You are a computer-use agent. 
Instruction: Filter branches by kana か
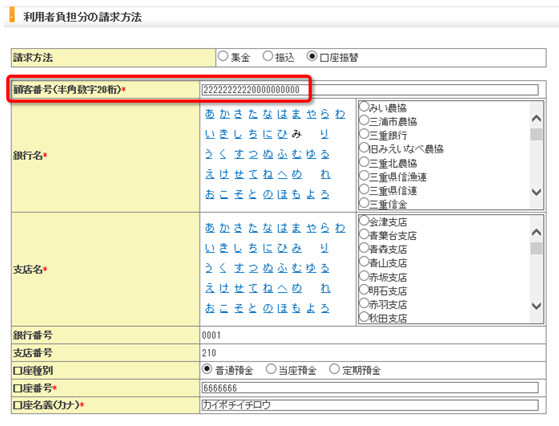coord(225,227)
